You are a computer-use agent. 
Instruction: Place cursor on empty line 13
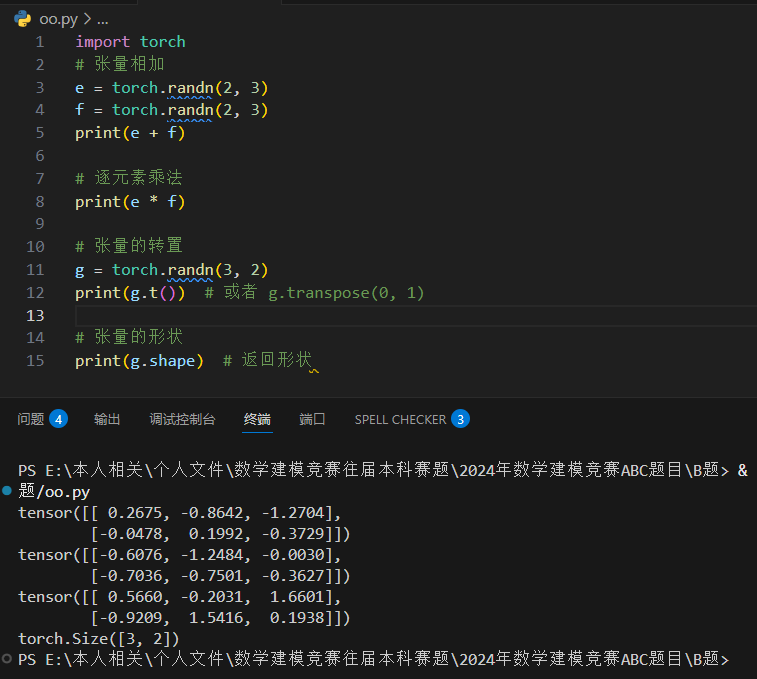click(415, 315)
